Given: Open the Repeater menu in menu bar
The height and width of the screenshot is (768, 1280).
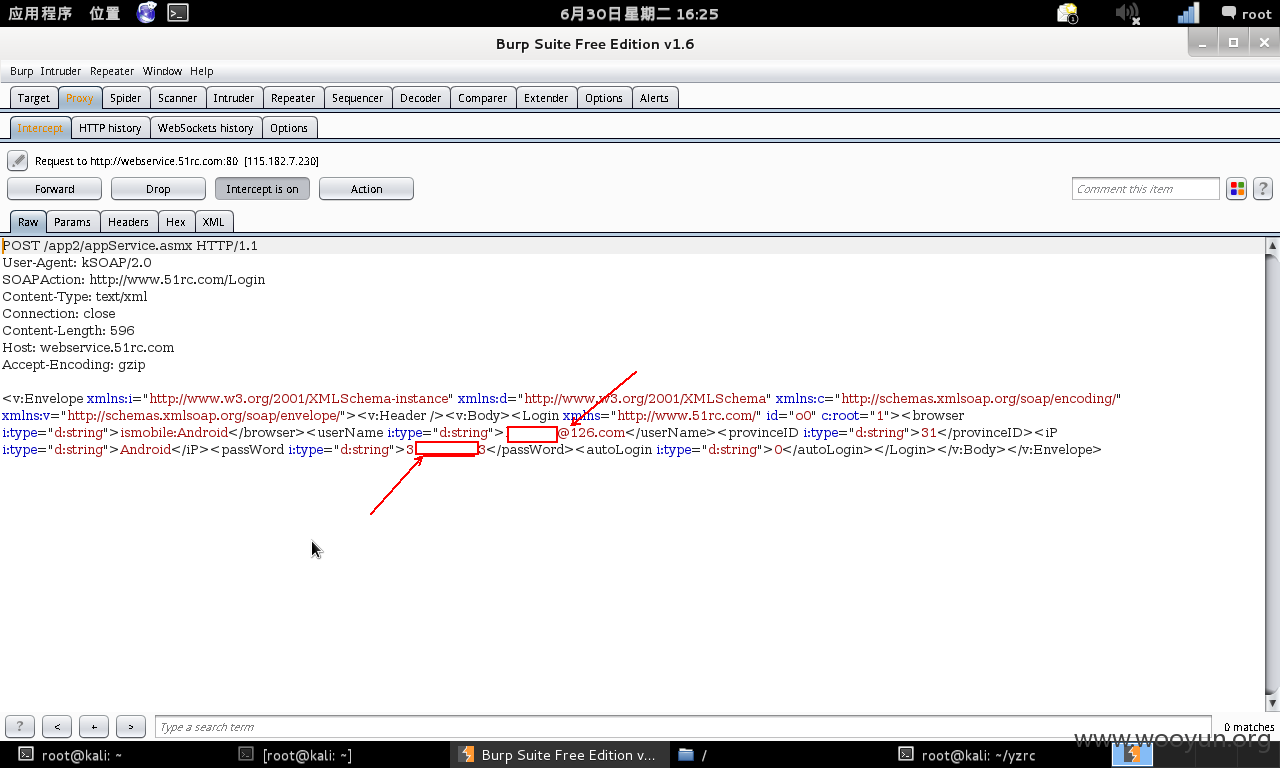Looking at the screenshot, I should (x=112, y=71).
